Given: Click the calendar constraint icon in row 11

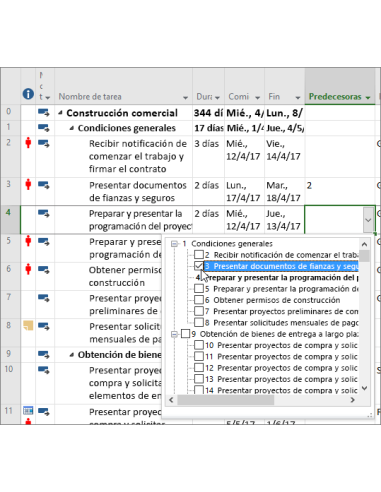Looking at the screenshot, I should [28, 410].
